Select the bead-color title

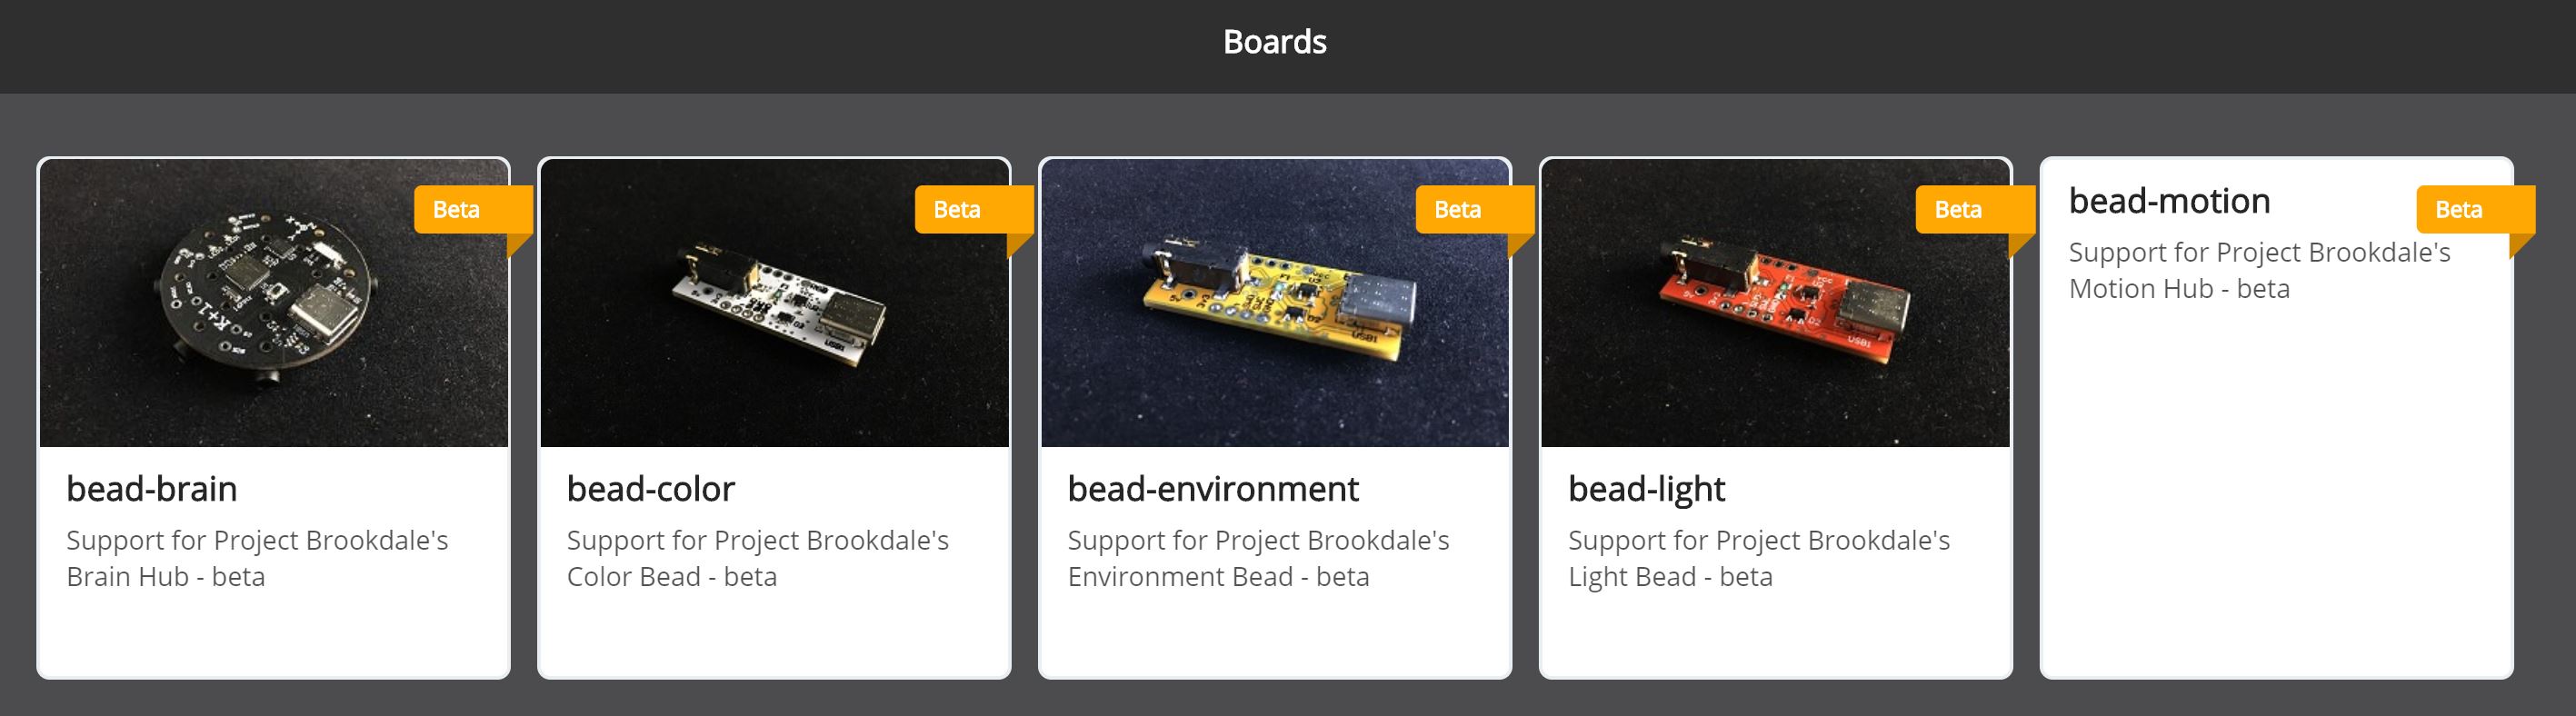coord(651,489)
